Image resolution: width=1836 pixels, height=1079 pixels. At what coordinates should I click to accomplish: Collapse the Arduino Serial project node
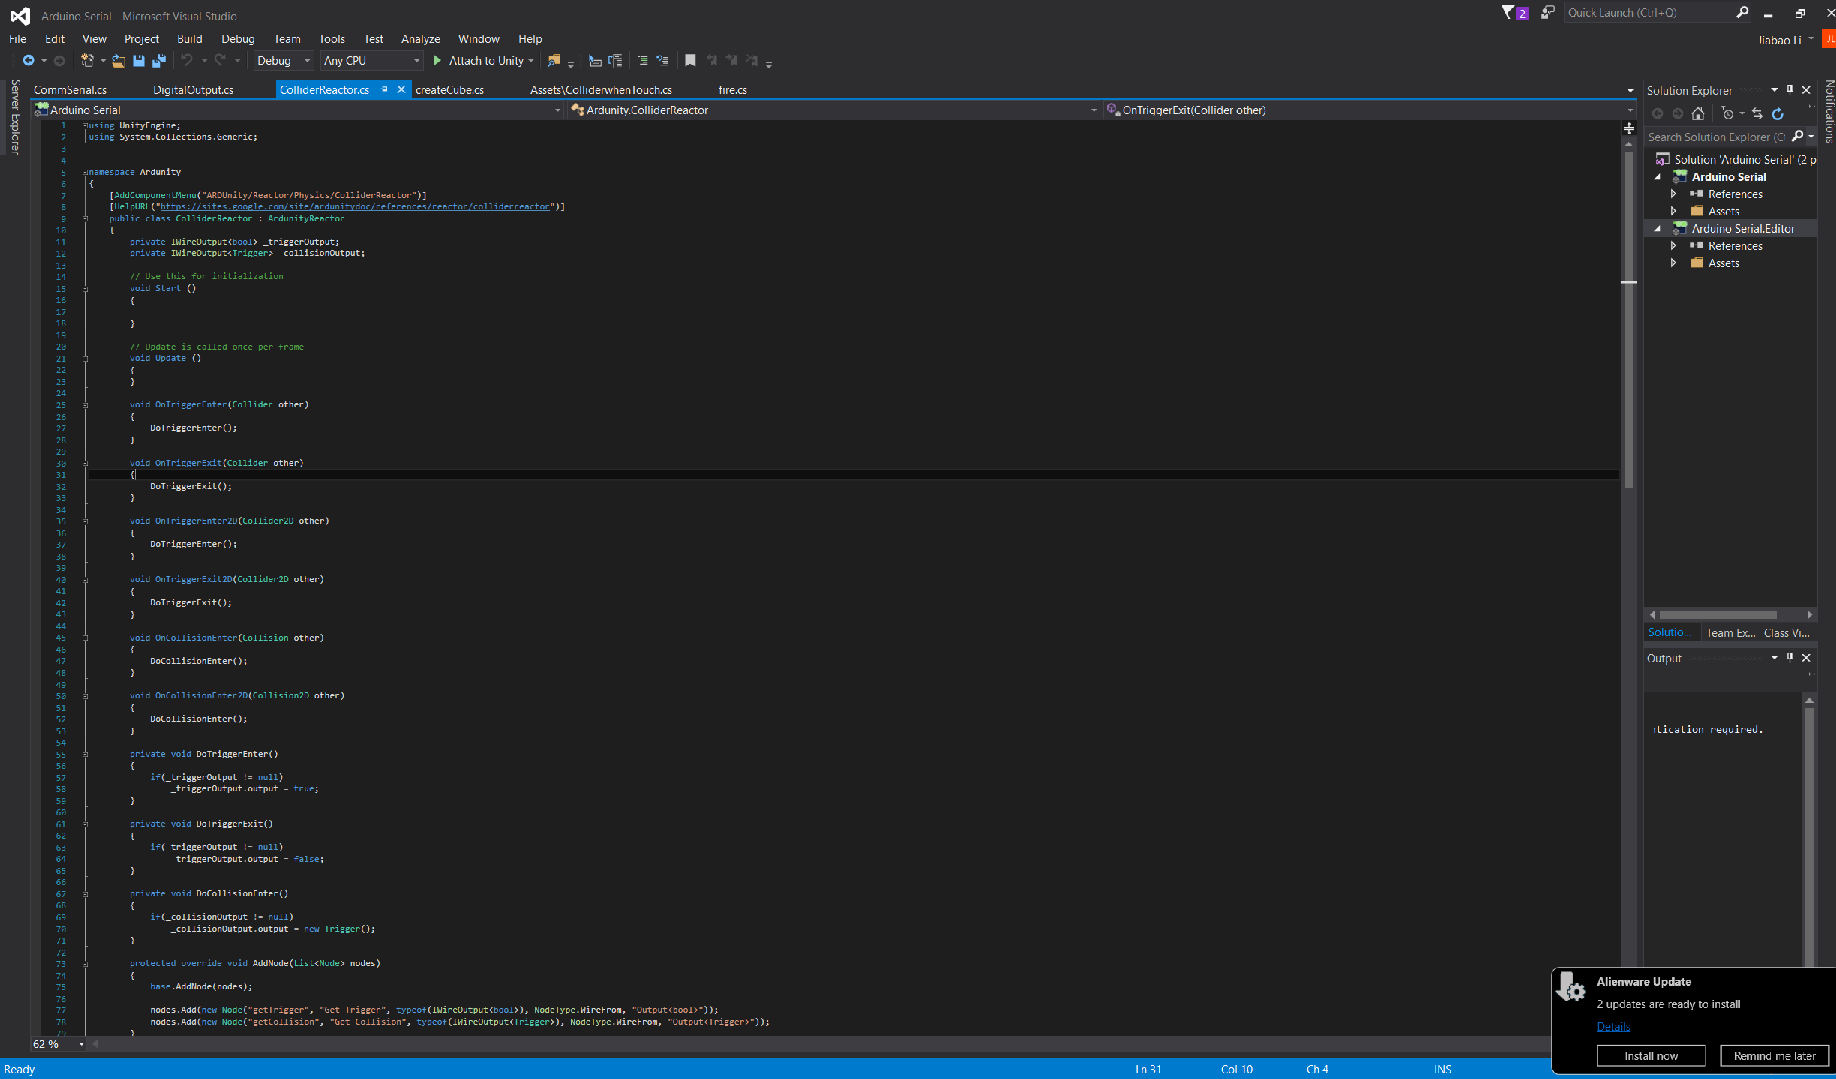[x=1658, y=177]
